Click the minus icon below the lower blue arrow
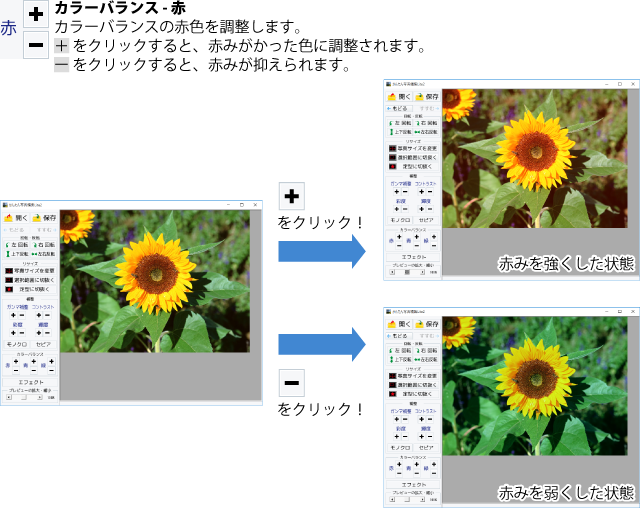Screen dimensions: 640x508 [x=291, y=382]
